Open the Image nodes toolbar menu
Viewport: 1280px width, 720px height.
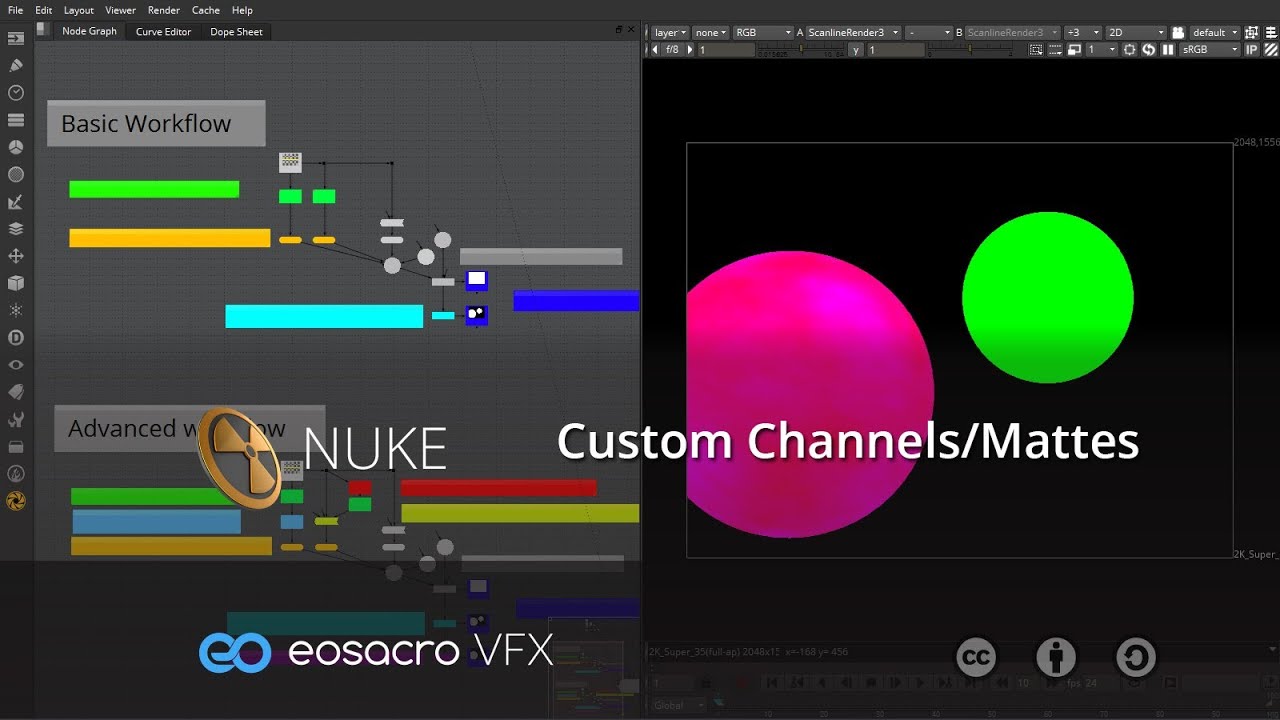(16, 39)
